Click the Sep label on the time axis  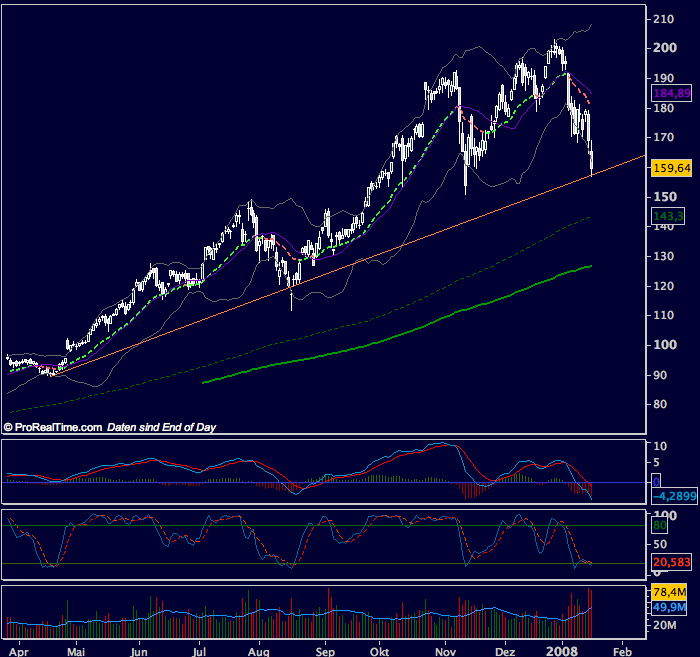[x=325, y=652]
